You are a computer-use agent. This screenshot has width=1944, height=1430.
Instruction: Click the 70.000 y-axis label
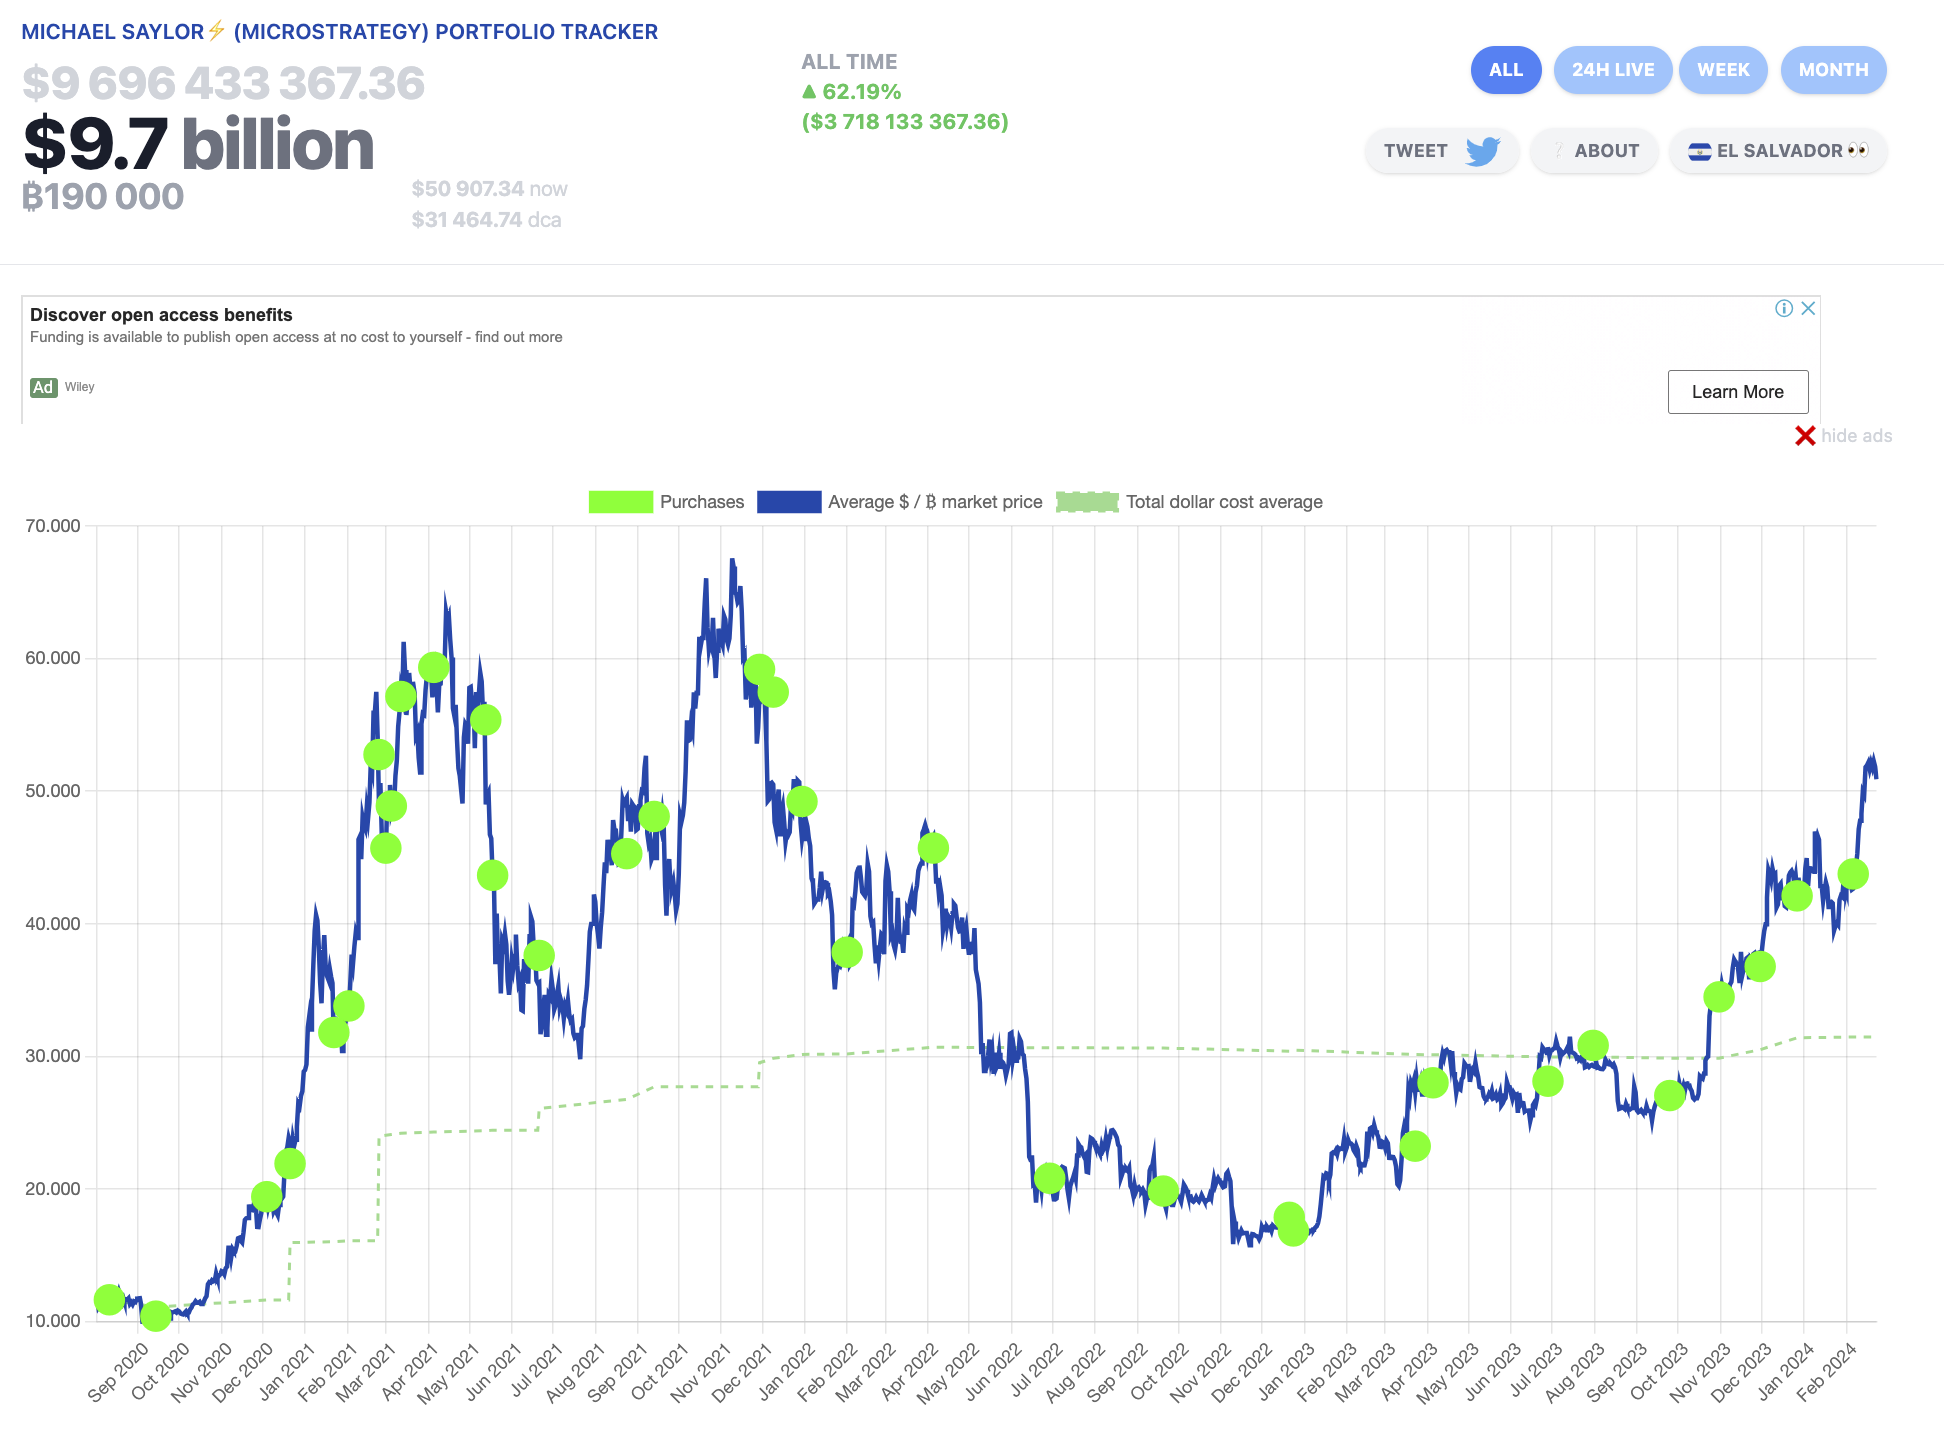pos(53,526)
